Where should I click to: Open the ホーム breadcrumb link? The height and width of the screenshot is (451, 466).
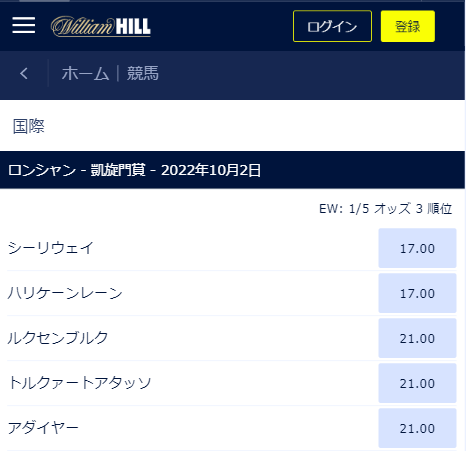tap(85, 73)
